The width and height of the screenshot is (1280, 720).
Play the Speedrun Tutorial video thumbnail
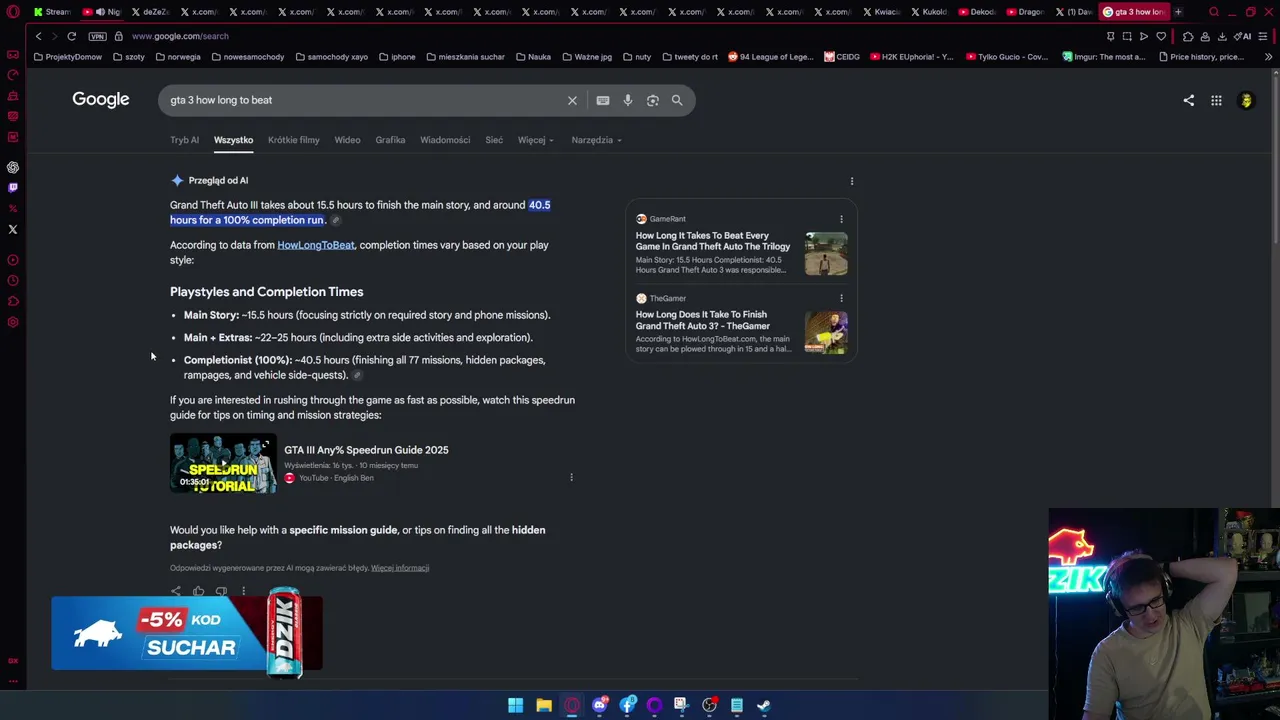[223, 463]
